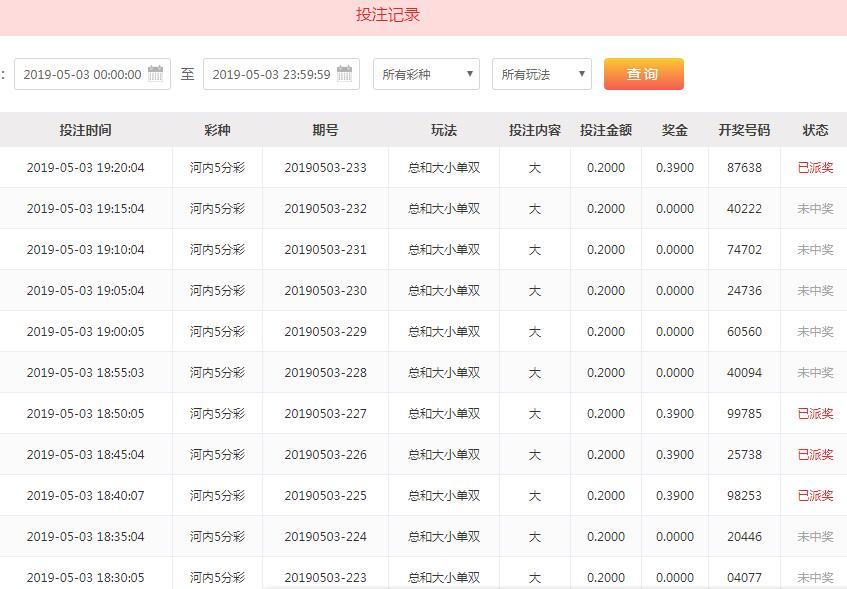This screenshot has width=847, height=589.
Task: Select period number 20190503-233
Action: coord(325,168)
